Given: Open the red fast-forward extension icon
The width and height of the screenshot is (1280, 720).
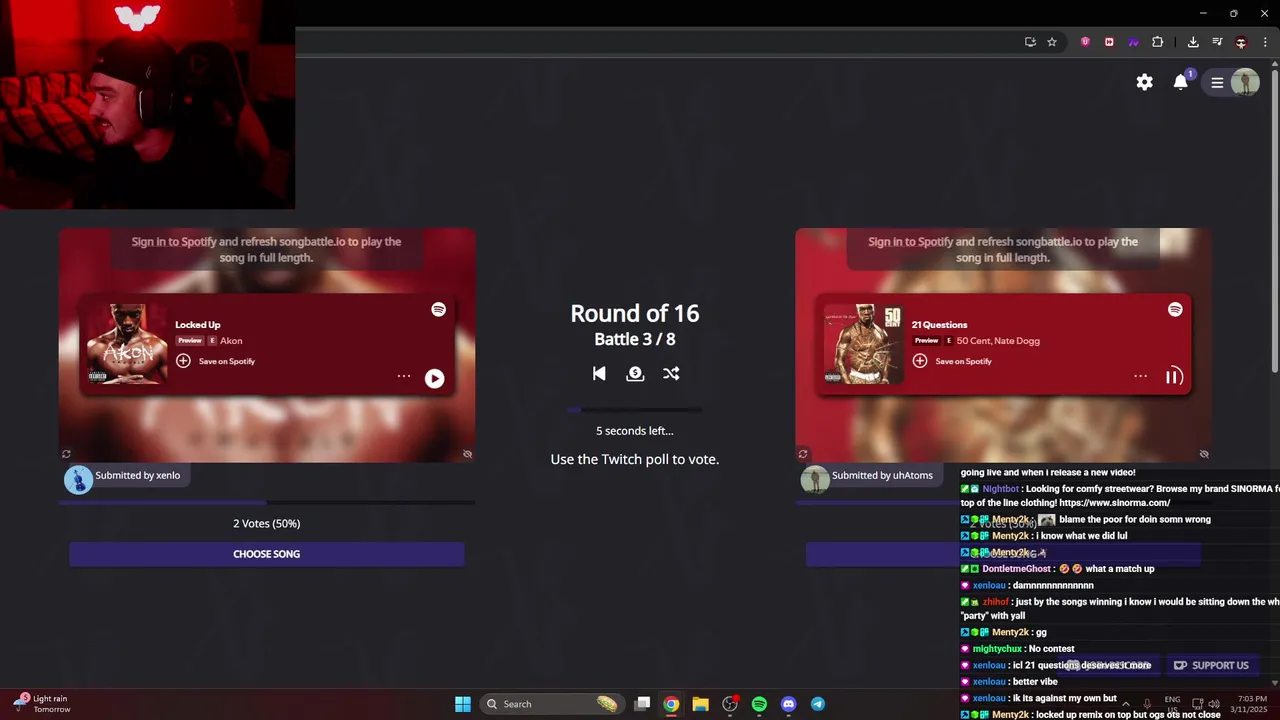Looking at the screenshot, I should coord(1109,42).
